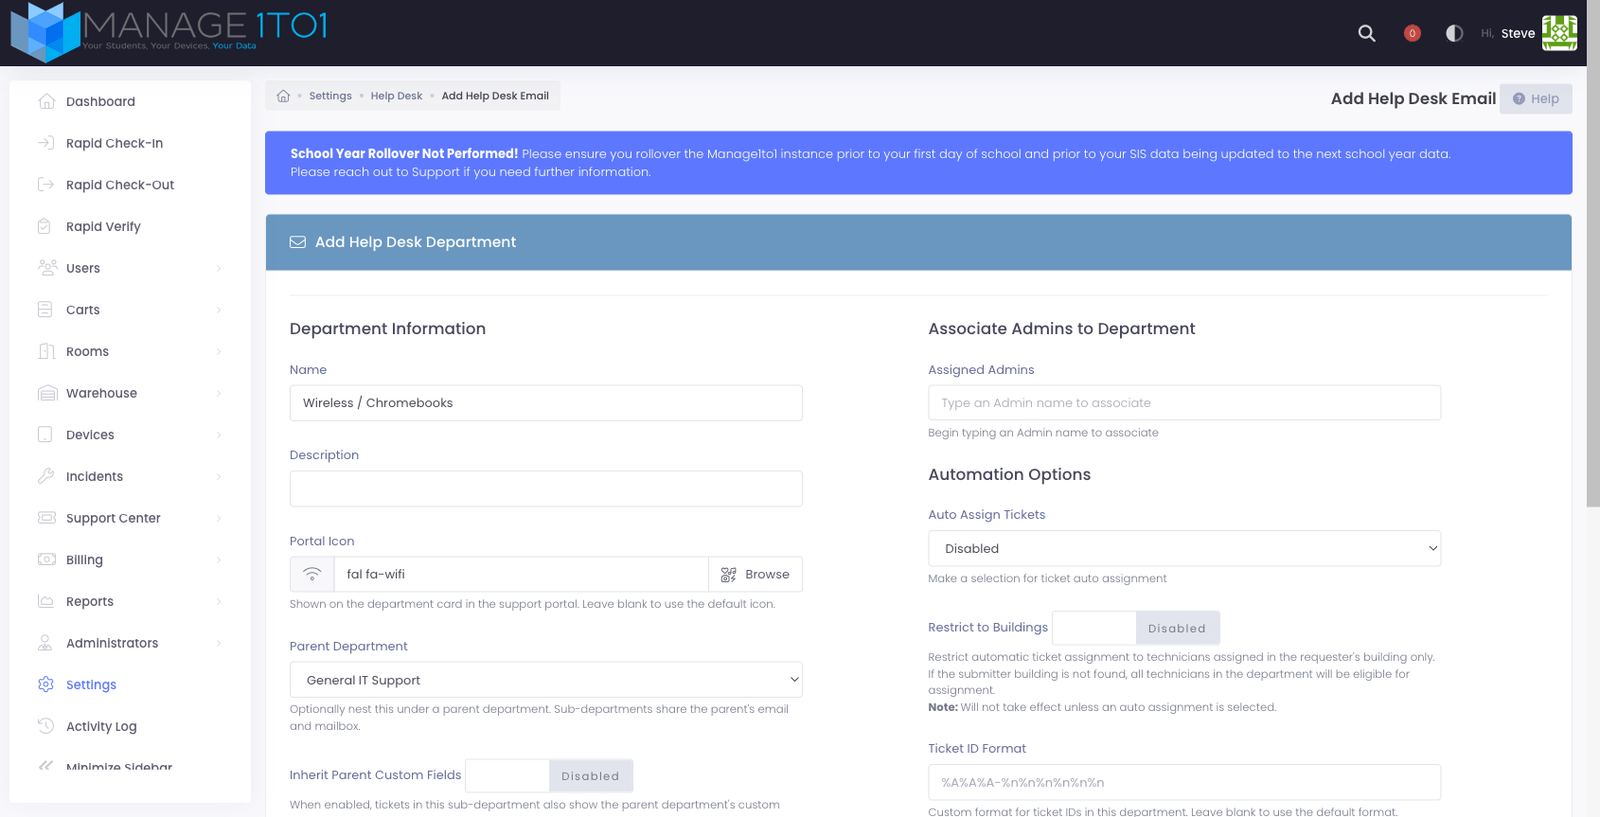
Task: Toggle Inherit Parent Custom Fields switch
Action: click(x=549, y=776)
